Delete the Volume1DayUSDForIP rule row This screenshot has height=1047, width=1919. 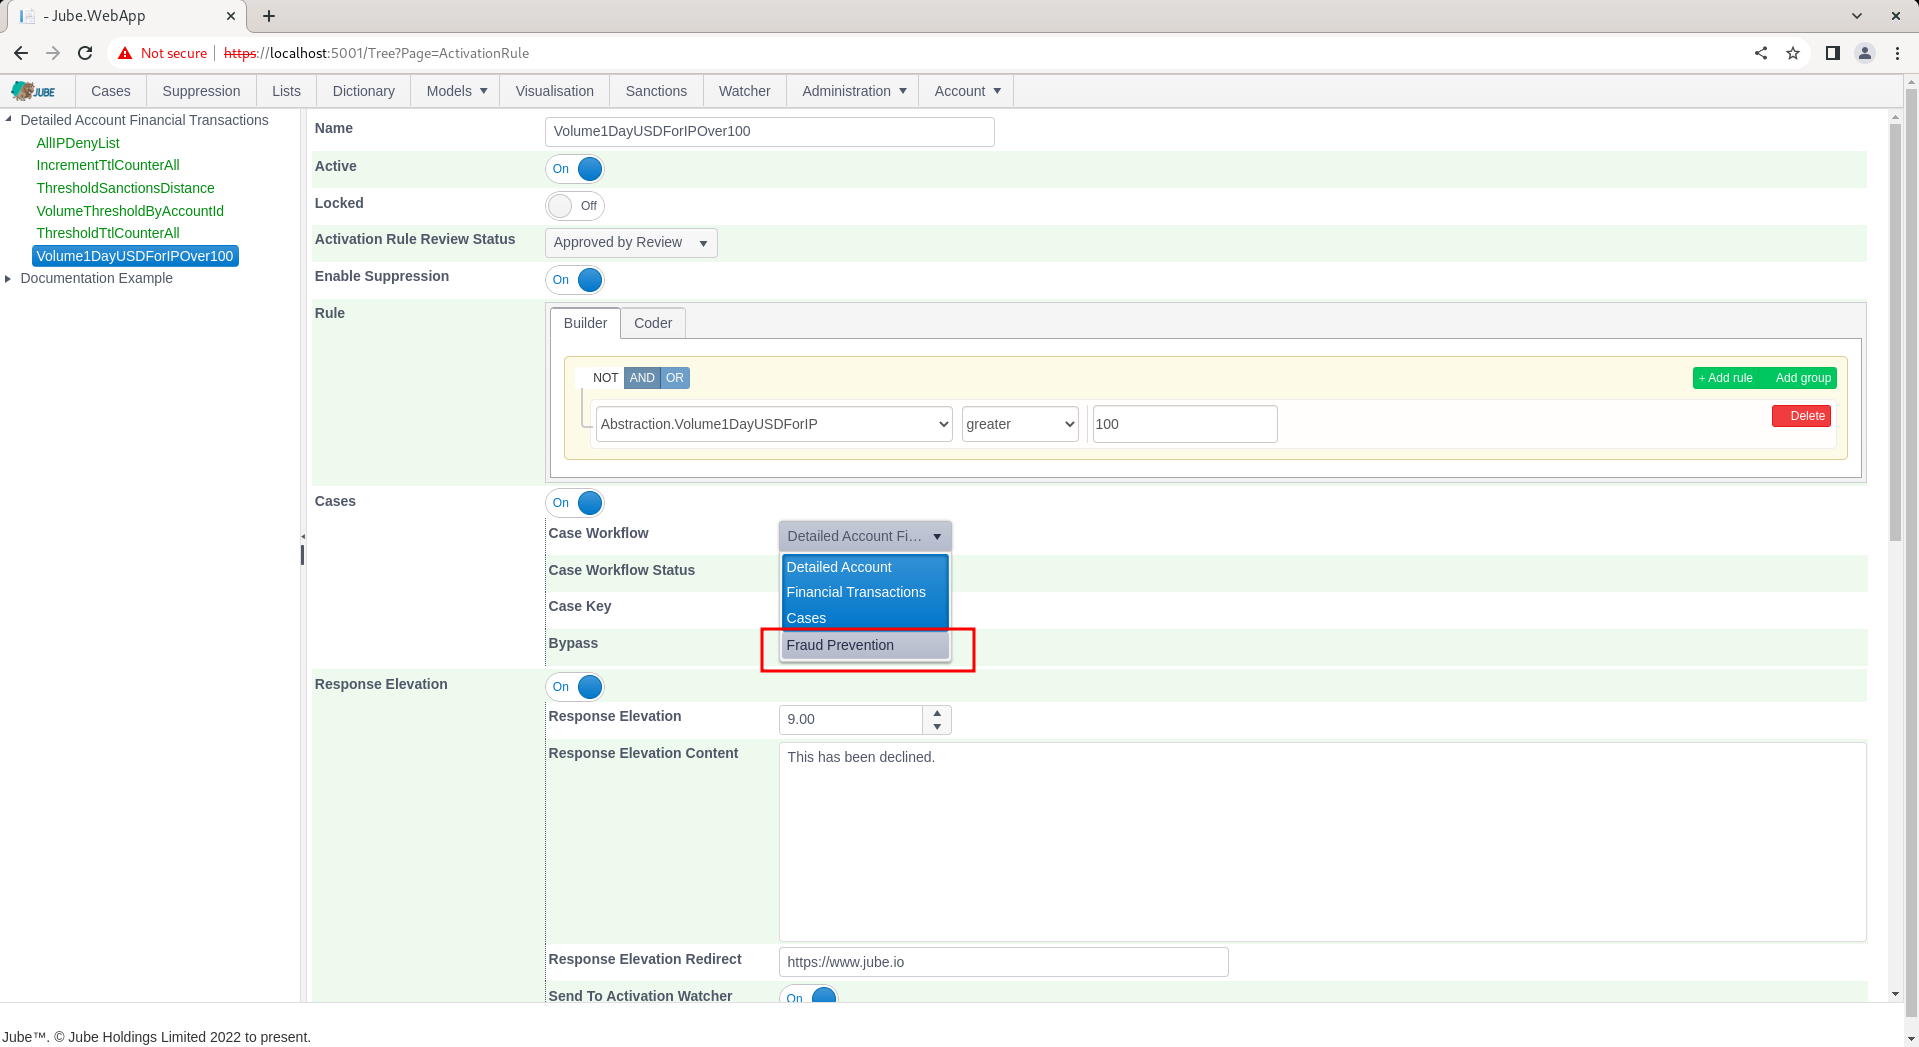coord(1802,416)
